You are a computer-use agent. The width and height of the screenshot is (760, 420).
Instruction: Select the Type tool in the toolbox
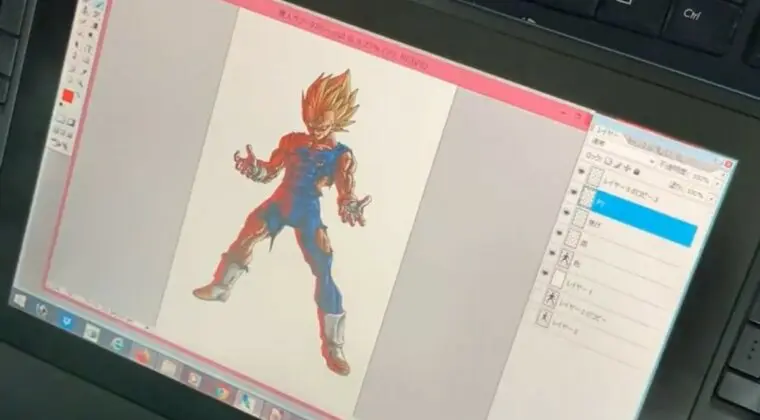pyautogui.click(x=88, y=48)
